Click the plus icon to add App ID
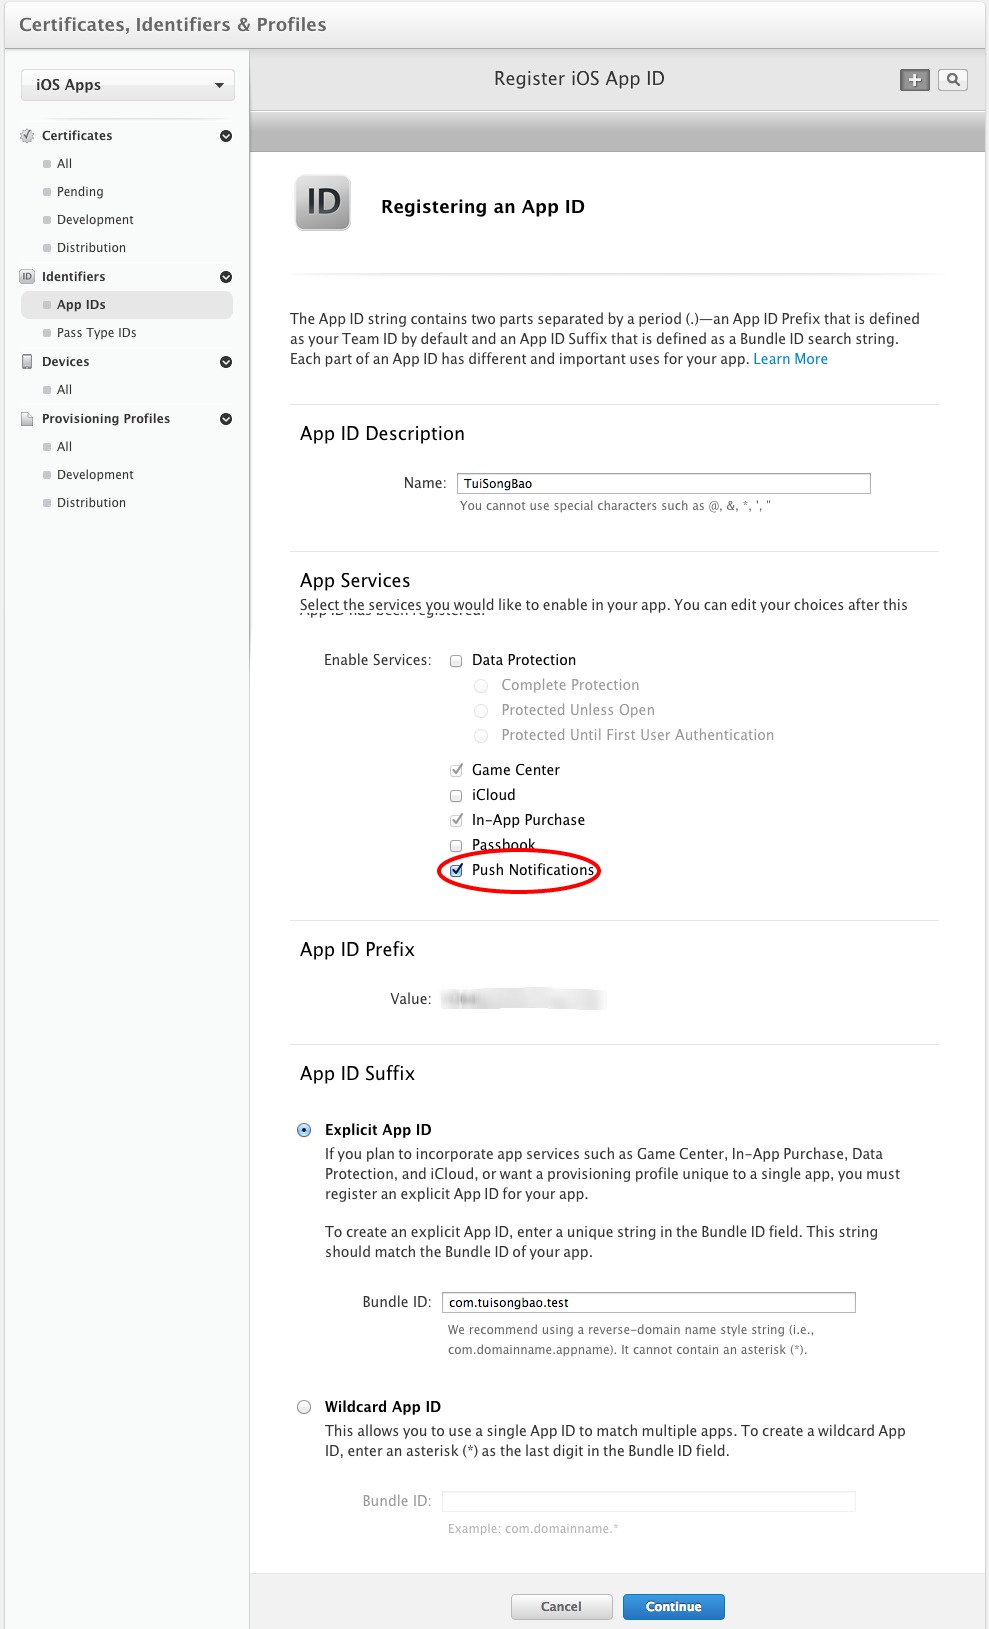The width and height of the screenshot is (989, 1629). tap(914, 80)
